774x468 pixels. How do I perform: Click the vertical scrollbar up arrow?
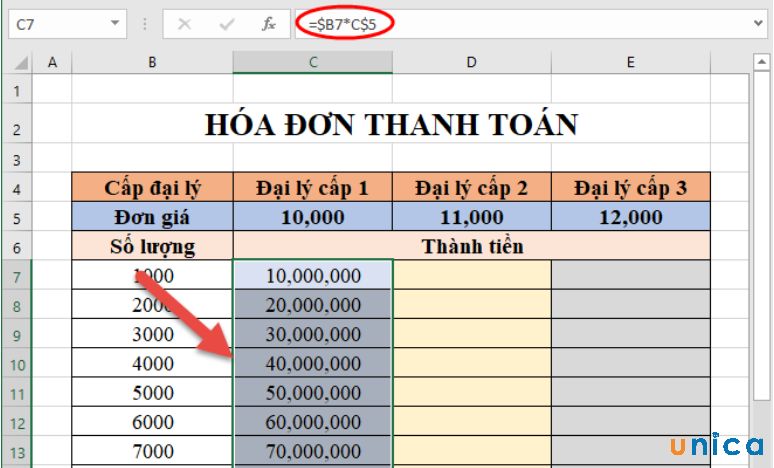click(x=762, y=63)
